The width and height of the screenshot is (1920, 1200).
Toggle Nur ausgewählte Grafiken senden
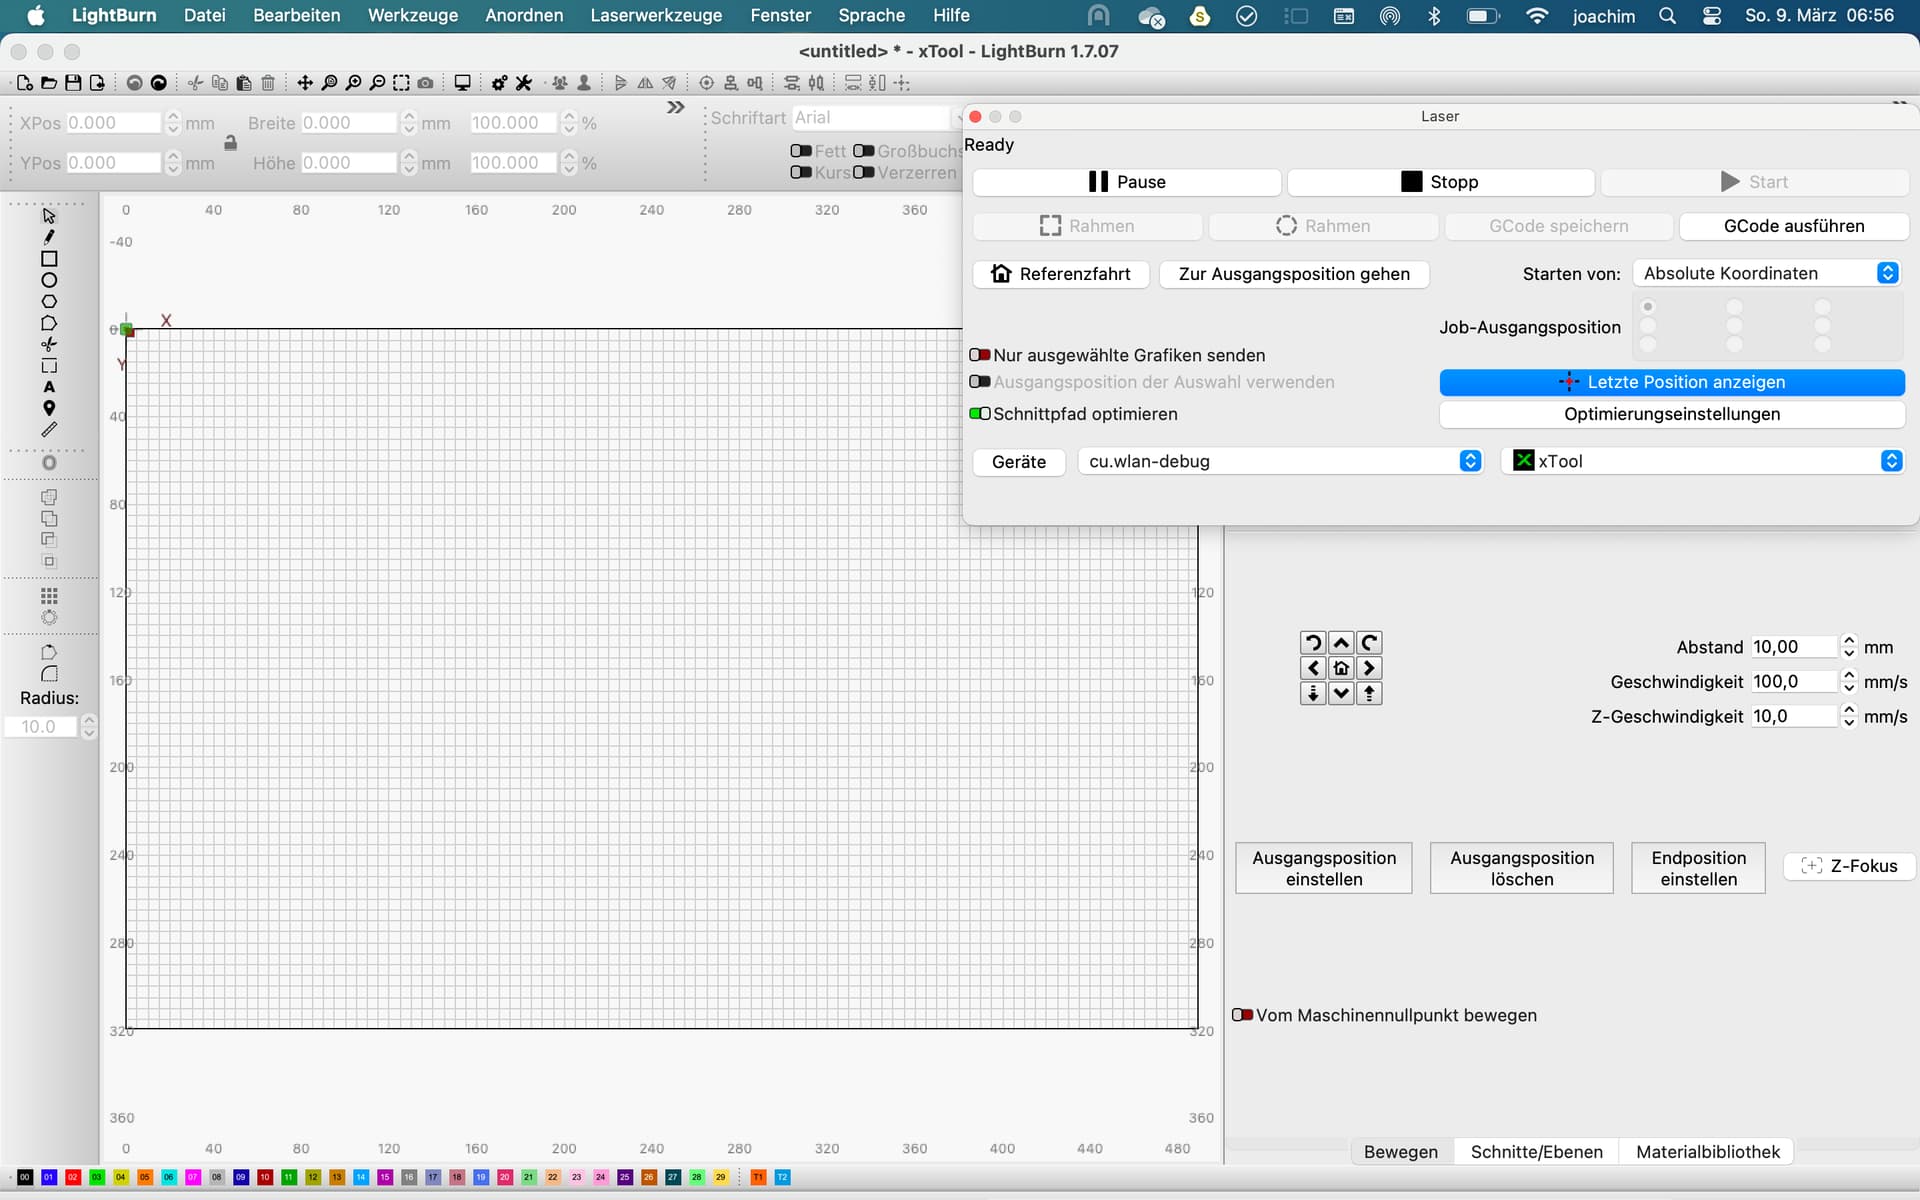980,355
